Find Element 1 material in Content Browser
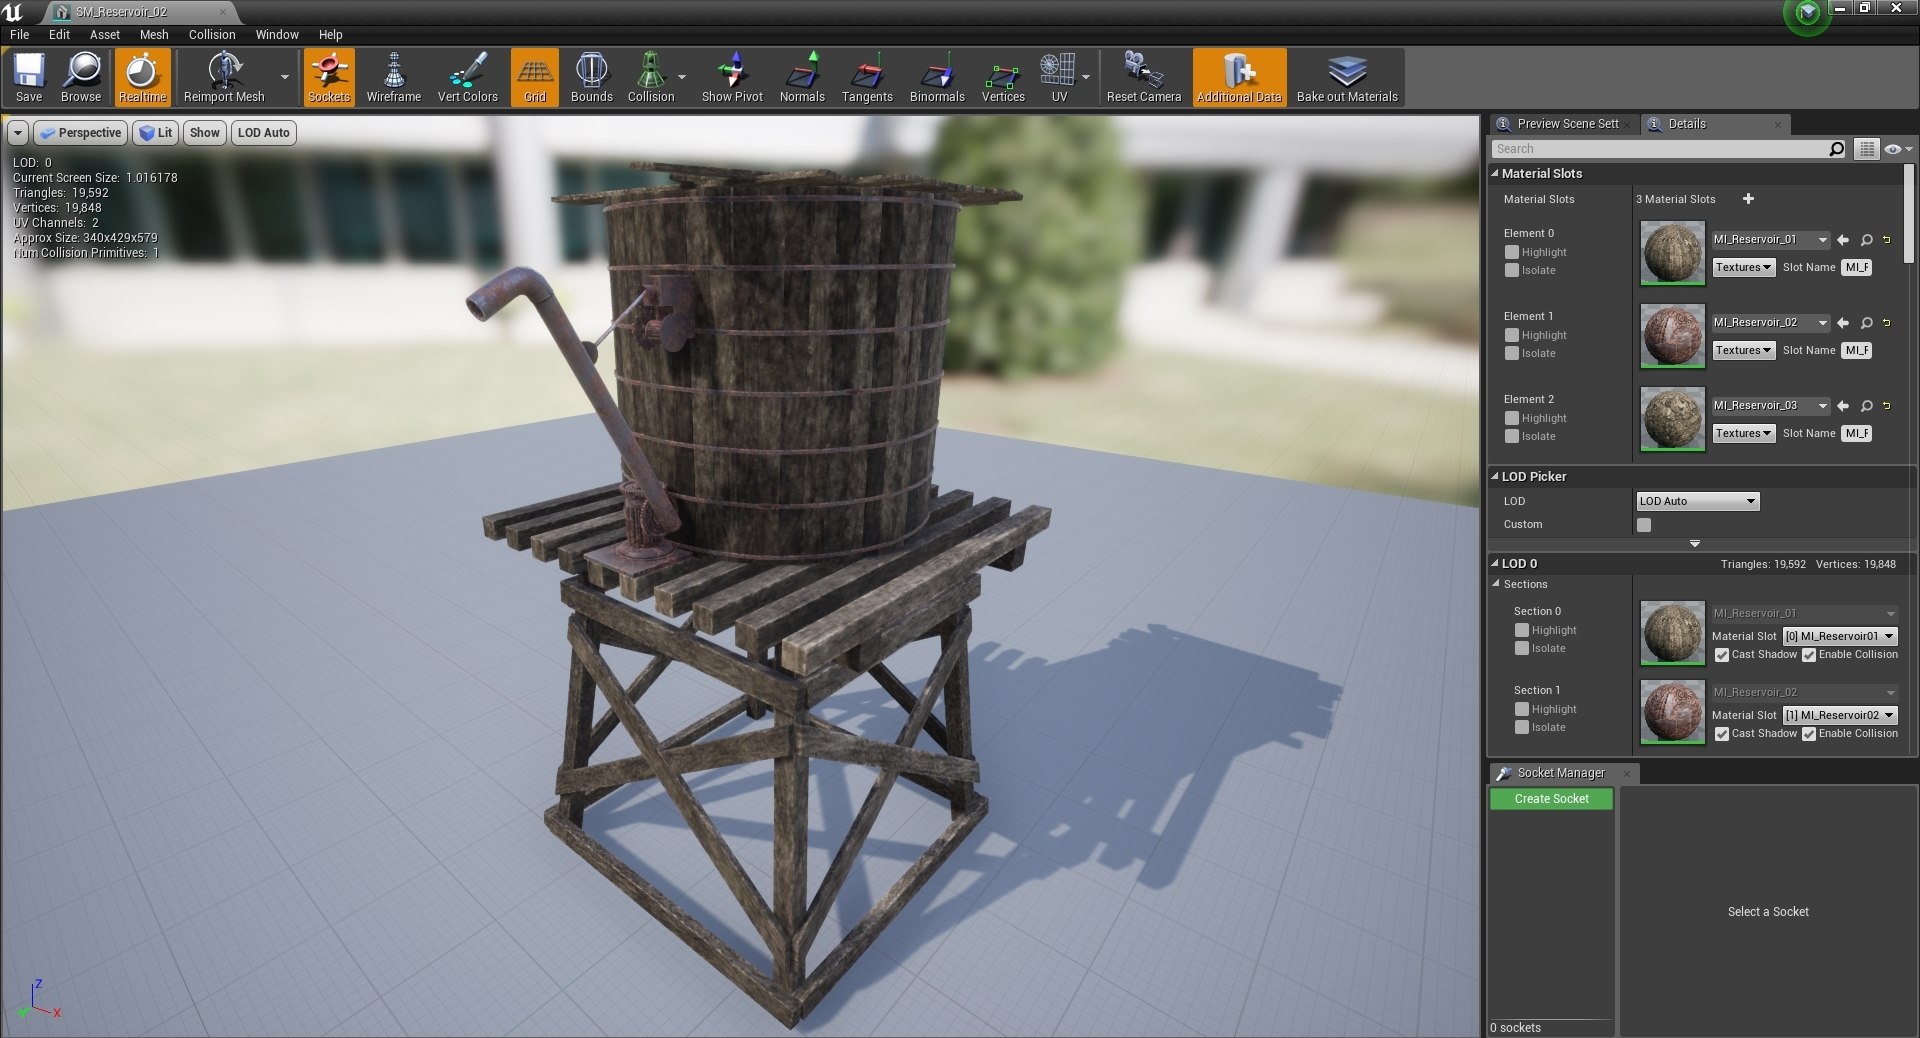 [x=1866, y=323]
